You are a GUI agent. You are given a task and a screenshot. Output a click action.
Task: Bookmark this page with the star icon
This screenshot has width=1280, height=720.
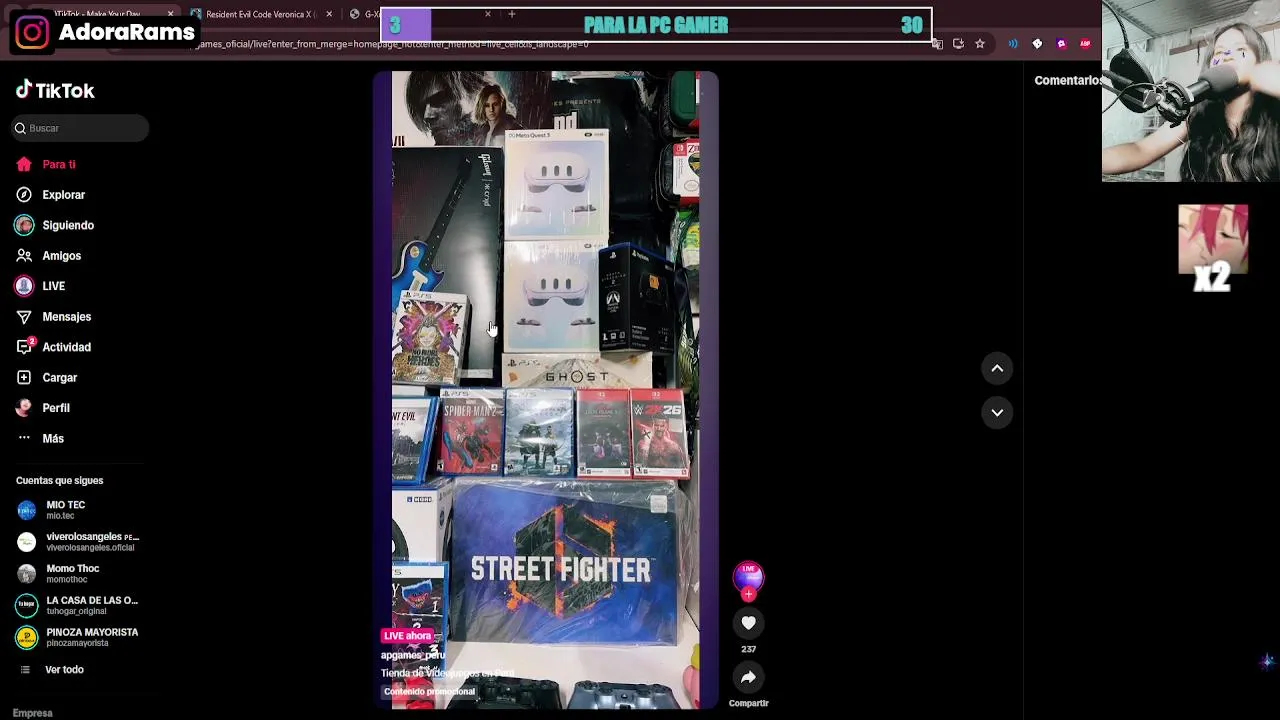pos(980,43)
